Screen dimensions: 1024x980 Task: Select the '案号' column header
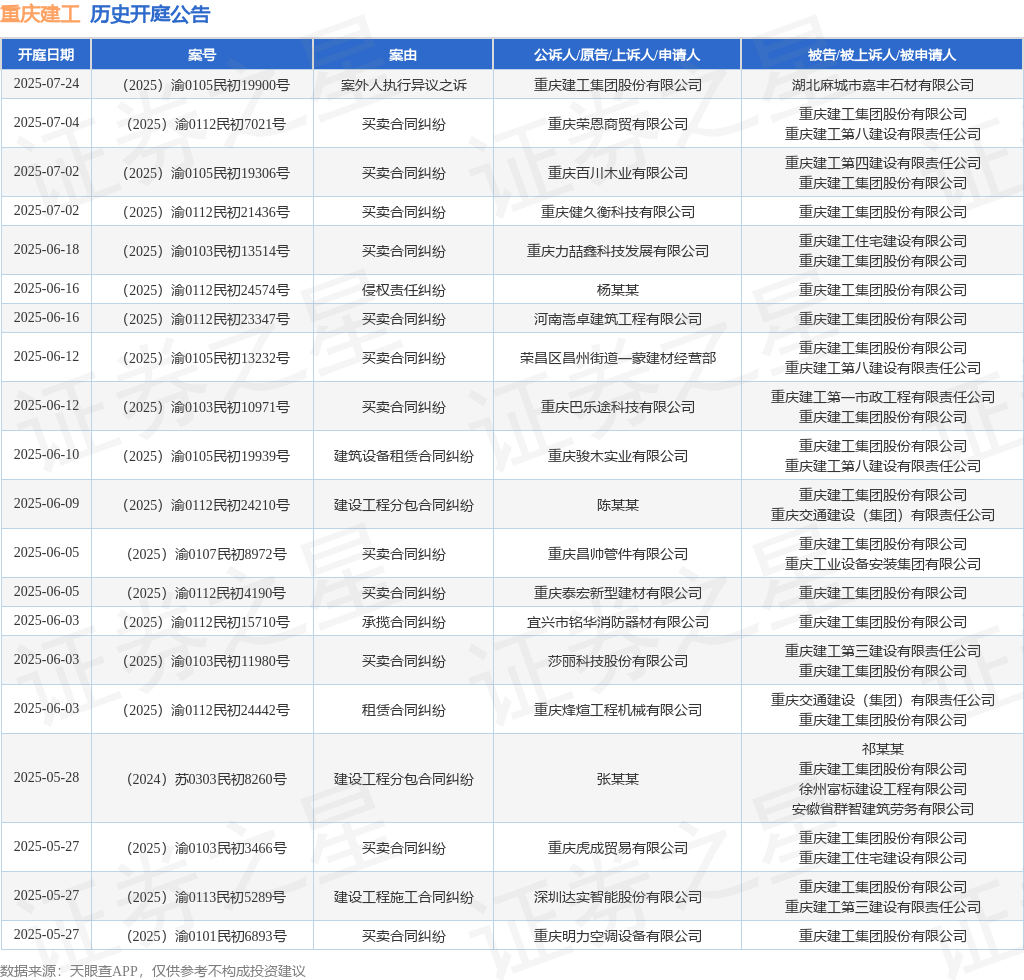(x=202, y=55)
